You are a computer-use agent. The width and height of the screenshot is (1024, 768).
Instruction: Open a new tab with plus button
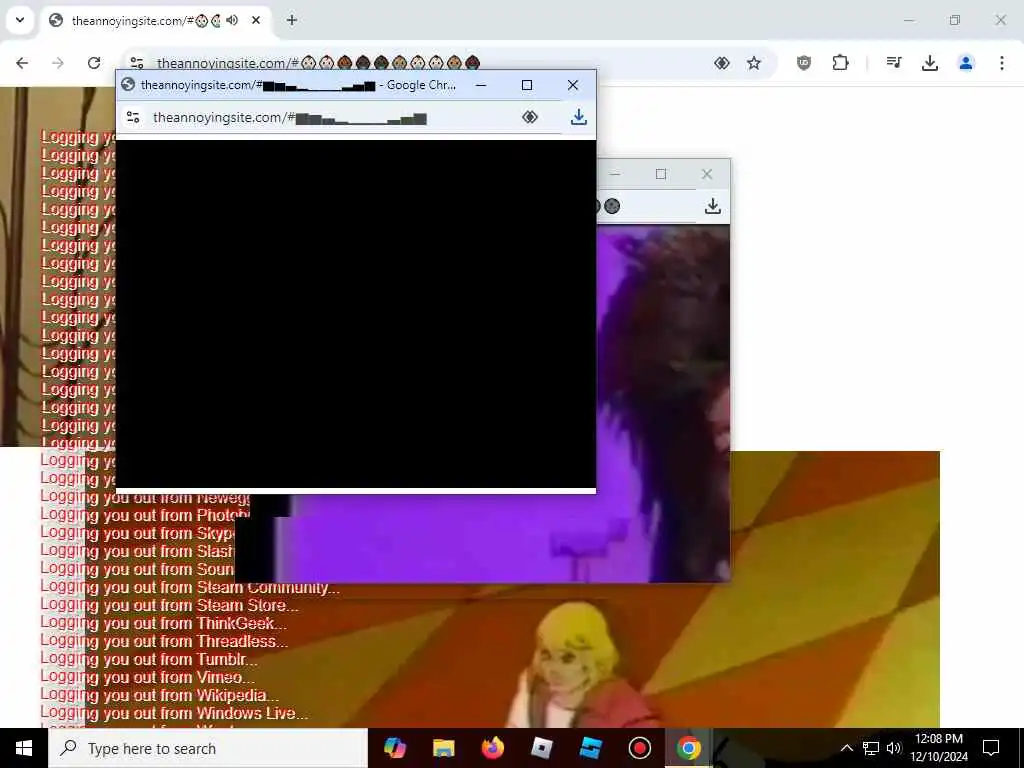292,20
